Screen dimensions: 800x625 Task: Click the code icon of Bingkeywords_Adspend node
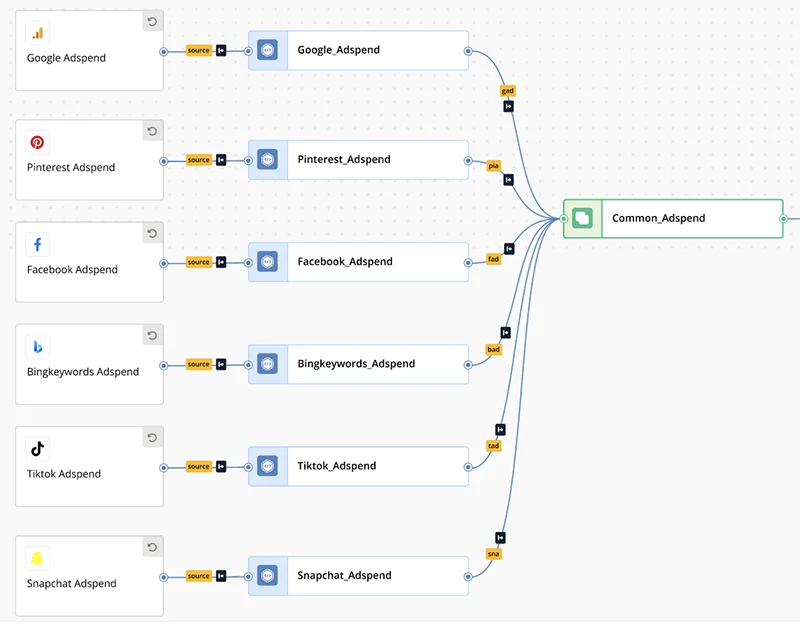pos(267,364)
